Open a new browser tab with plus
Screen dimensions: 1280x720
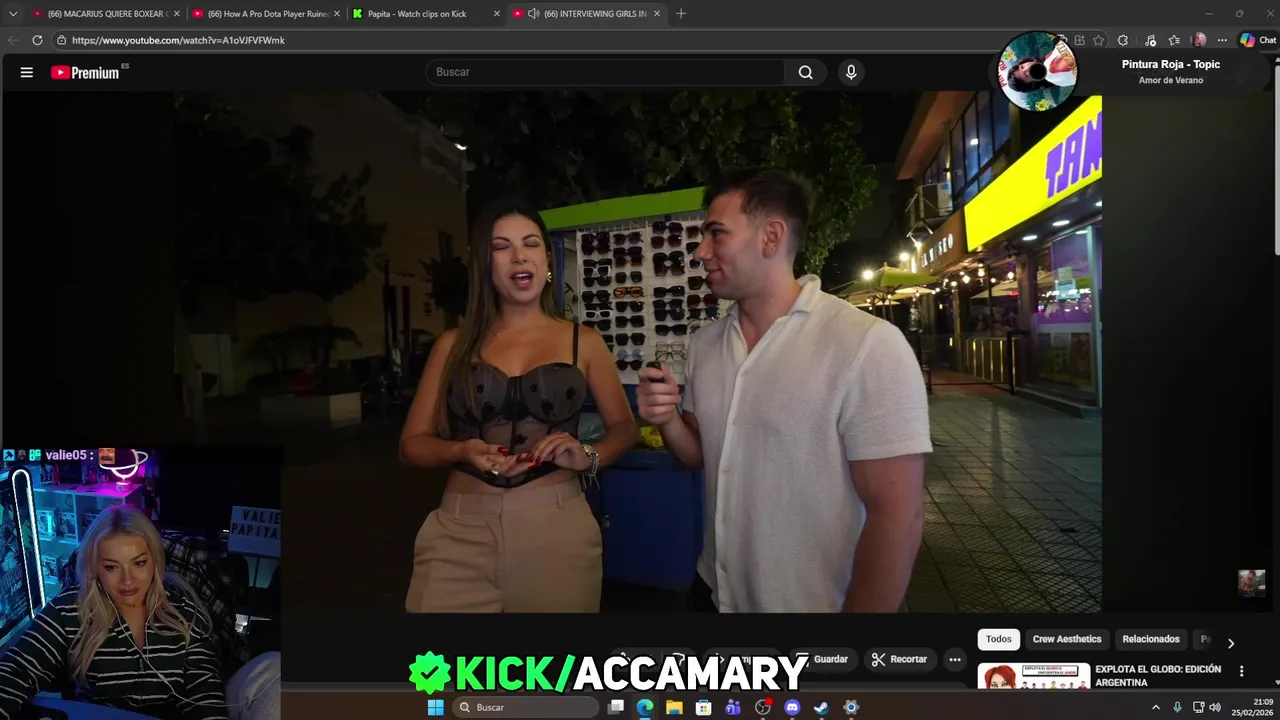[681, 14]
